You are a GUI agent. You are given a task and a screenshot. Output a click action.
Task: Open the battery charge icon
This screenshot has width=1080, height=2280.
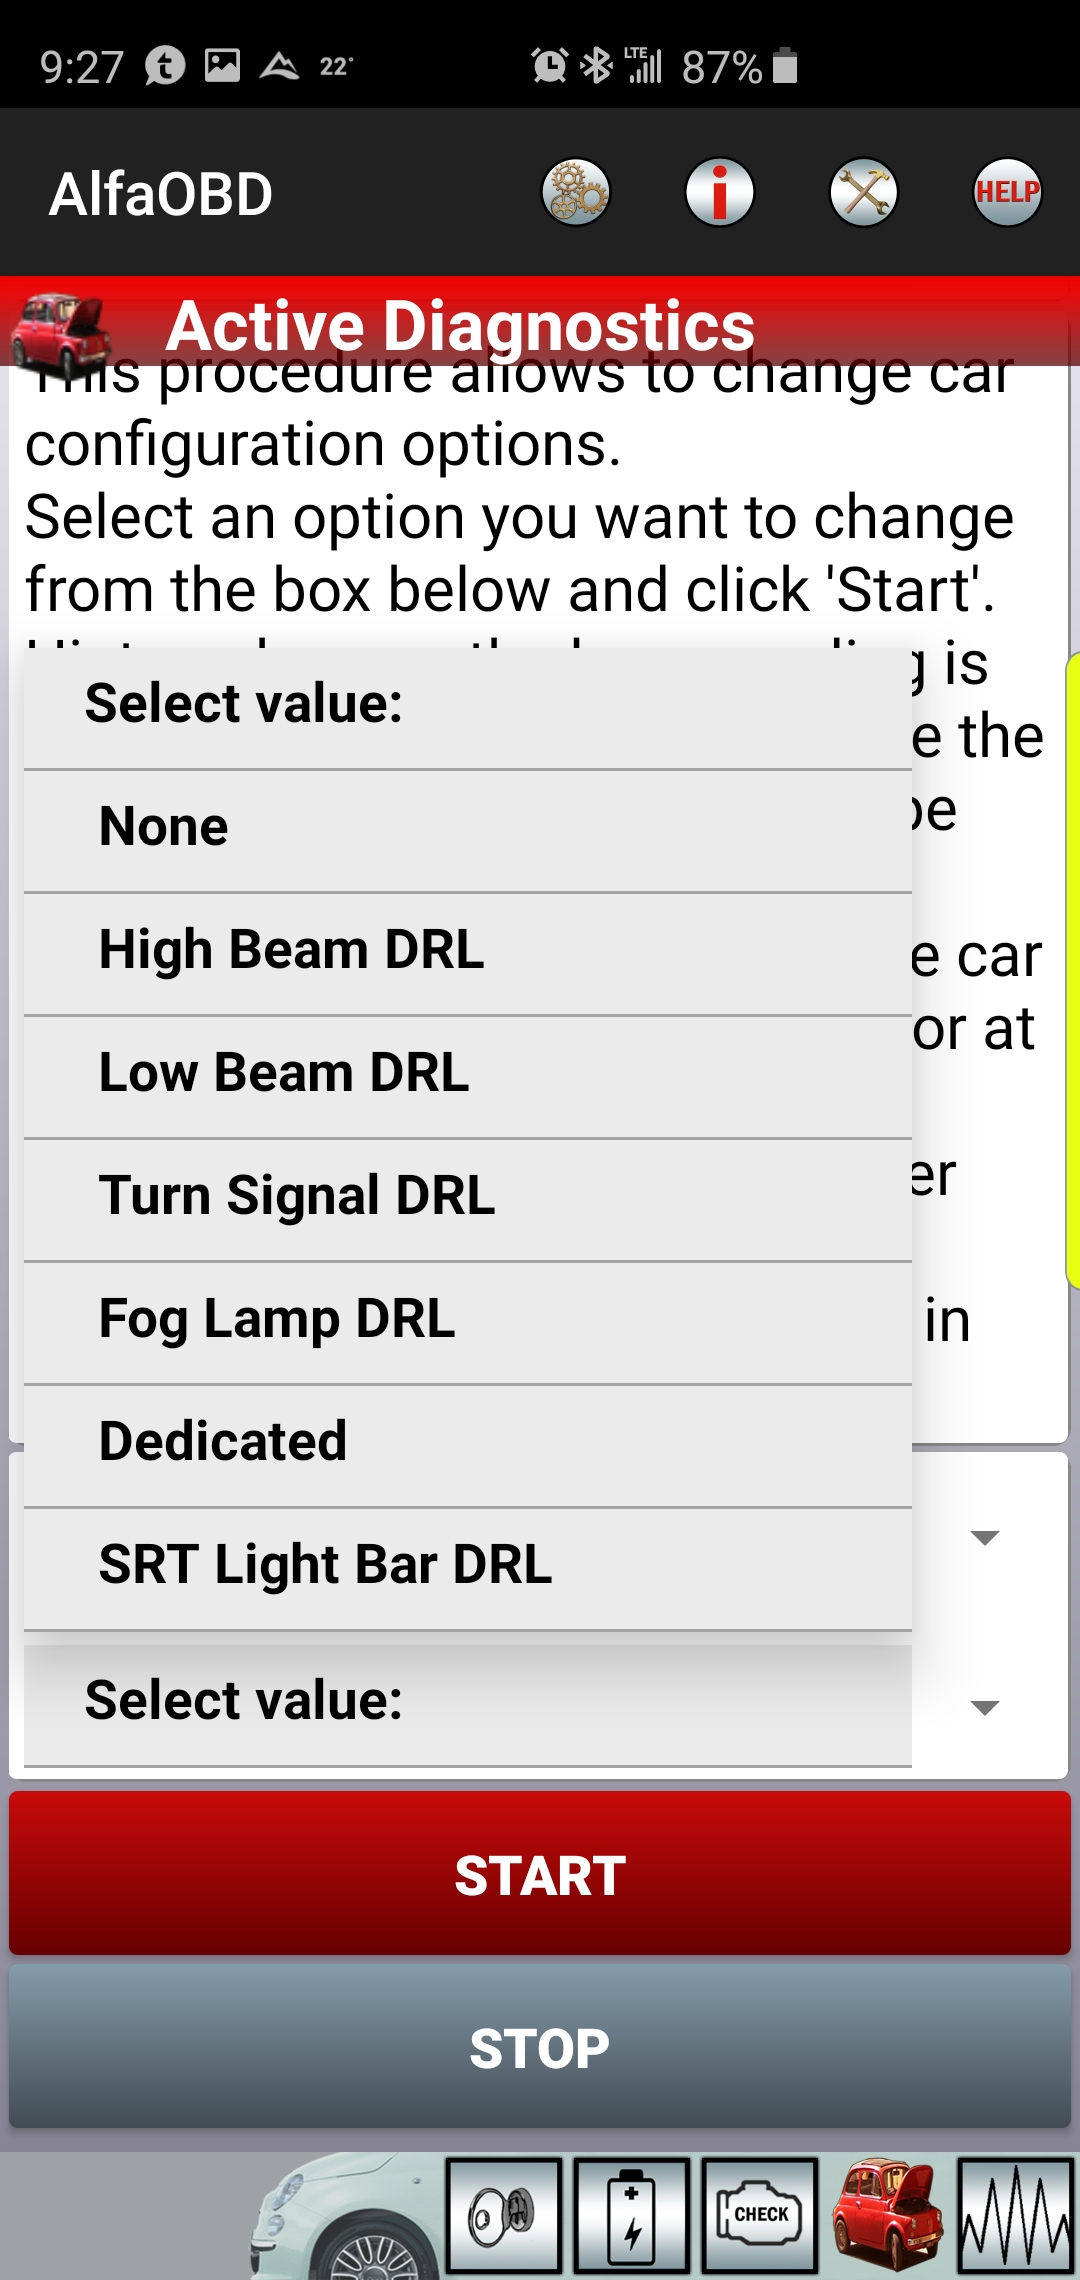(632, 2216)
